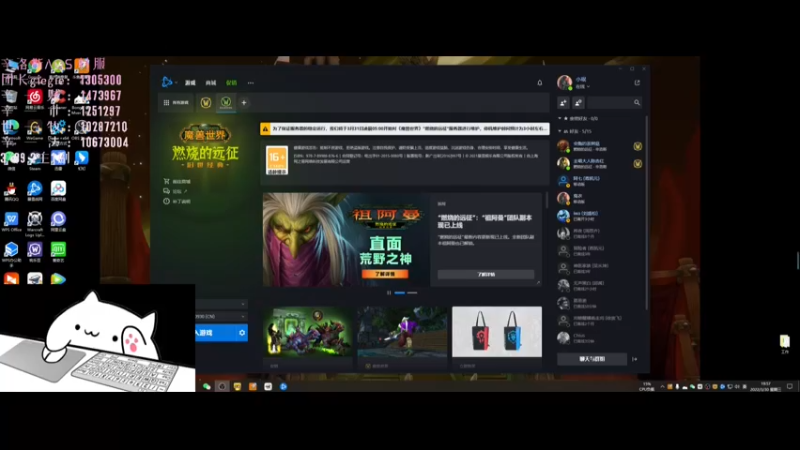Select the second carousel indicator
This screenshot has height=450, width=800.
pos(412,293)
